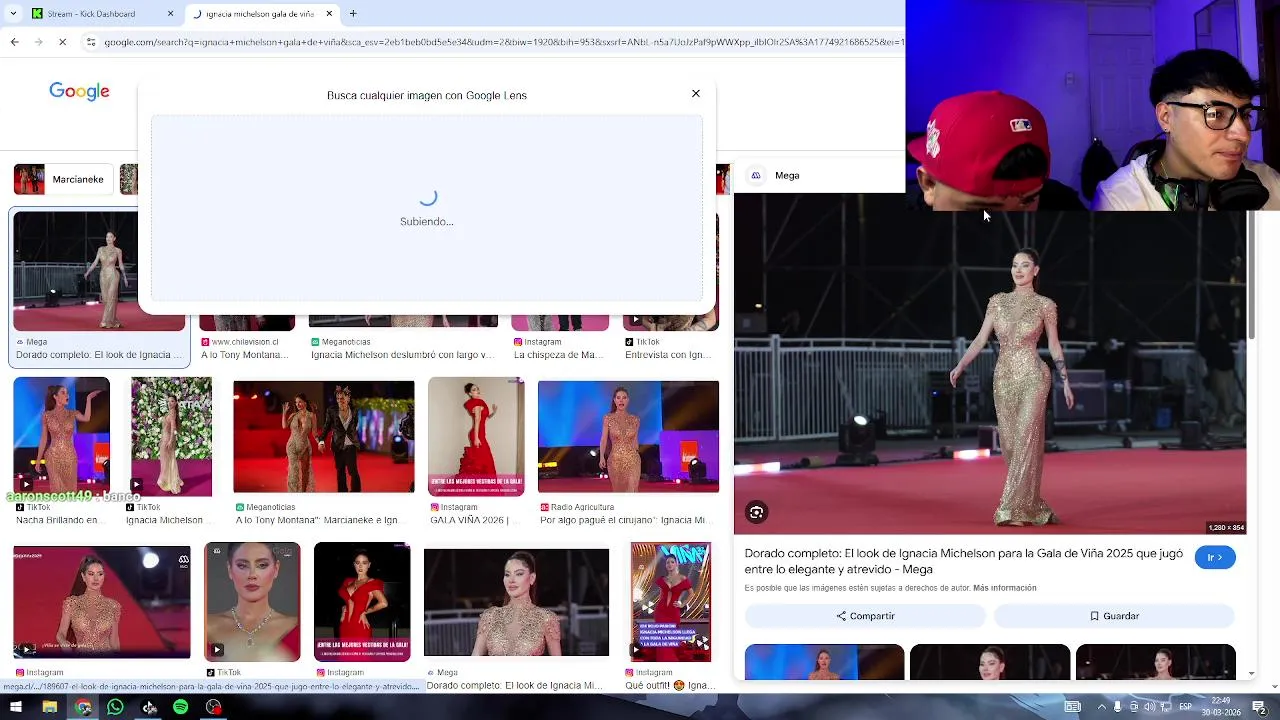Open the Dorado completo preview title link
Screen dimensions: 1280x720
pyautogui.click(x=963, y=561)
